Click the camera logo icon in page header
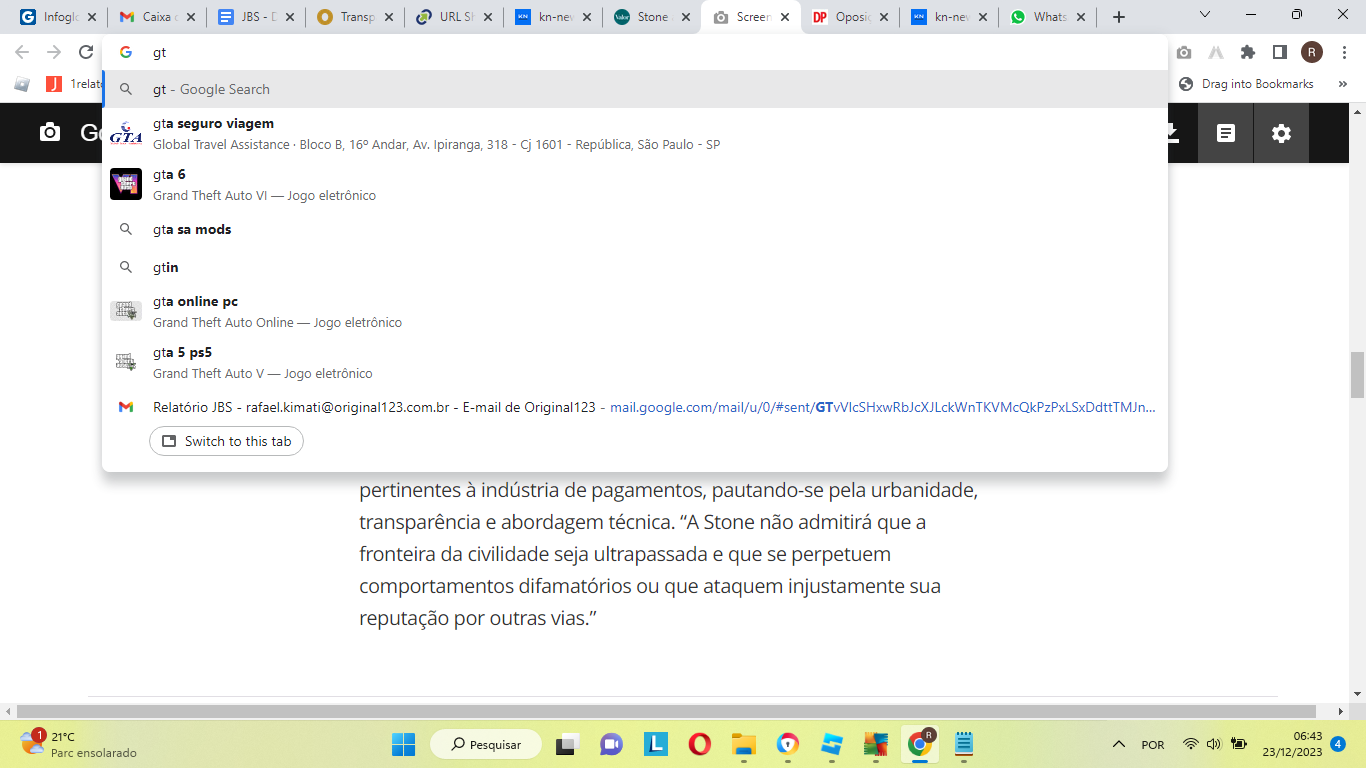 (x=50, y=132)
